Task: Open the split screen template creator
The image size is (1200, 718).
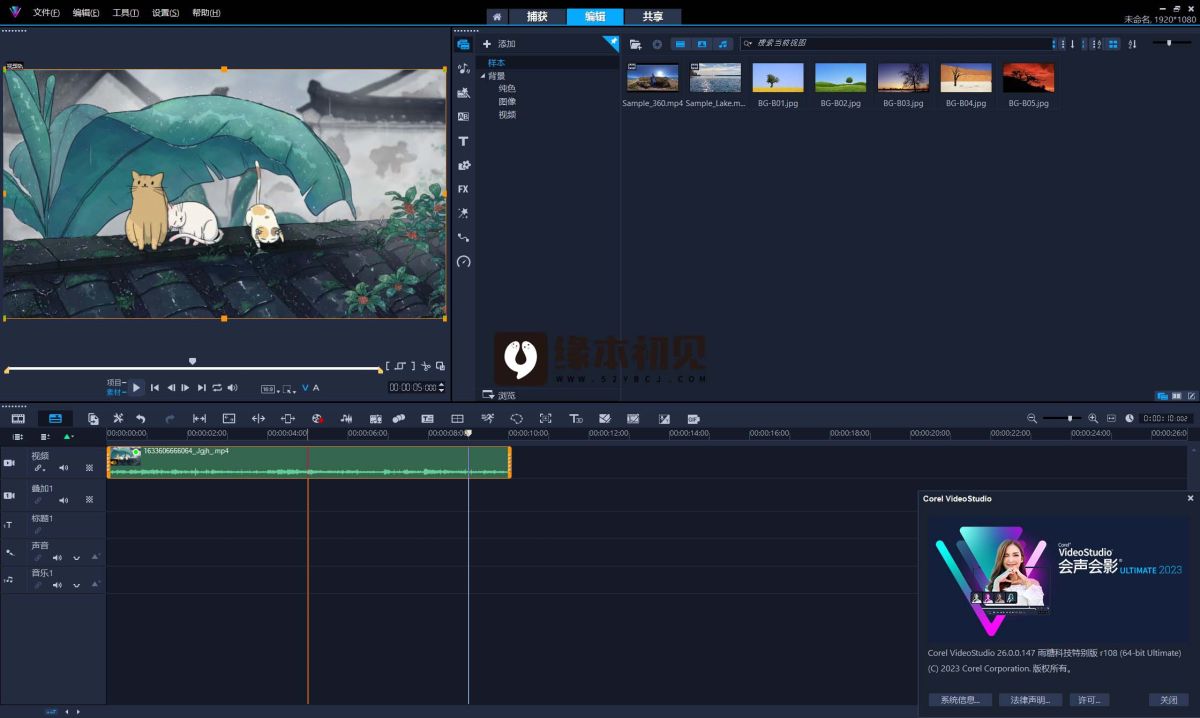Action: click(x=457, y=418)
